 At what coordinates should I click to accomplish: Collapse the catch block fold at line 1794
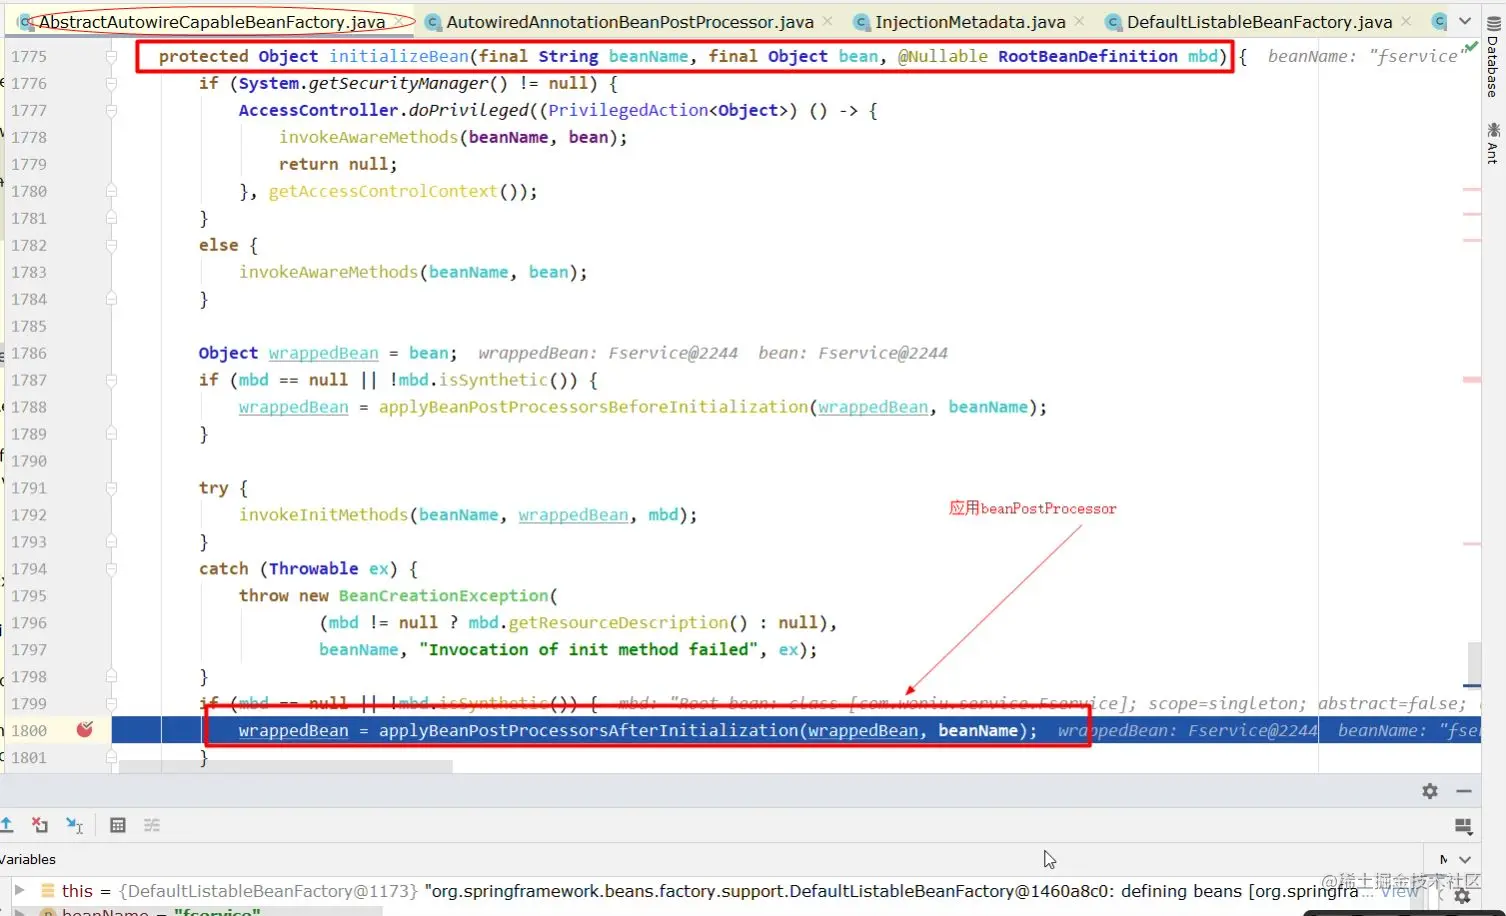tap(111, 570)
